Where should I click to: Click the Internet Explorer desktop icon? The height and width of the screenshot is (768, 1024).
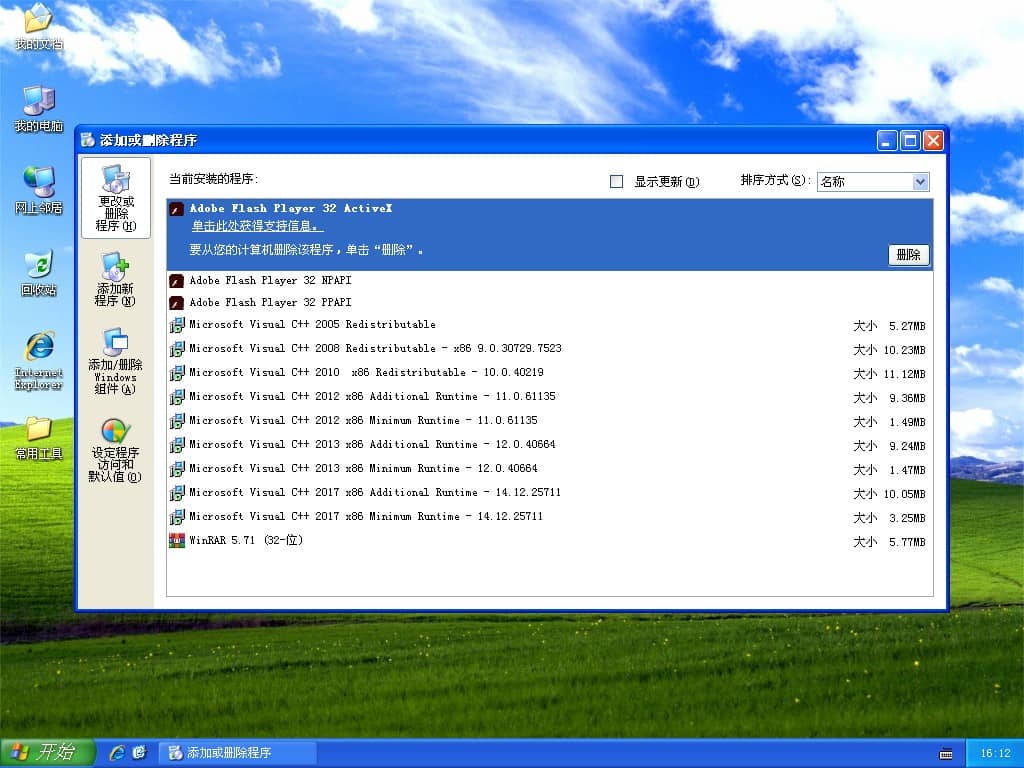(39, 348)
